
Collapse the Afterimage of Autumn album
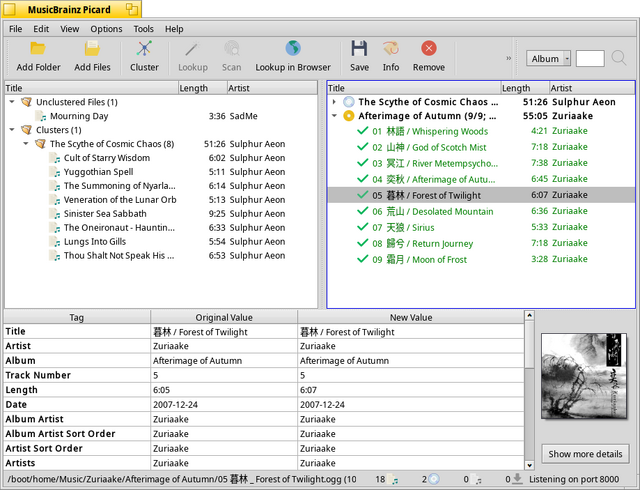pyautogui.click(x=334, y=116)
